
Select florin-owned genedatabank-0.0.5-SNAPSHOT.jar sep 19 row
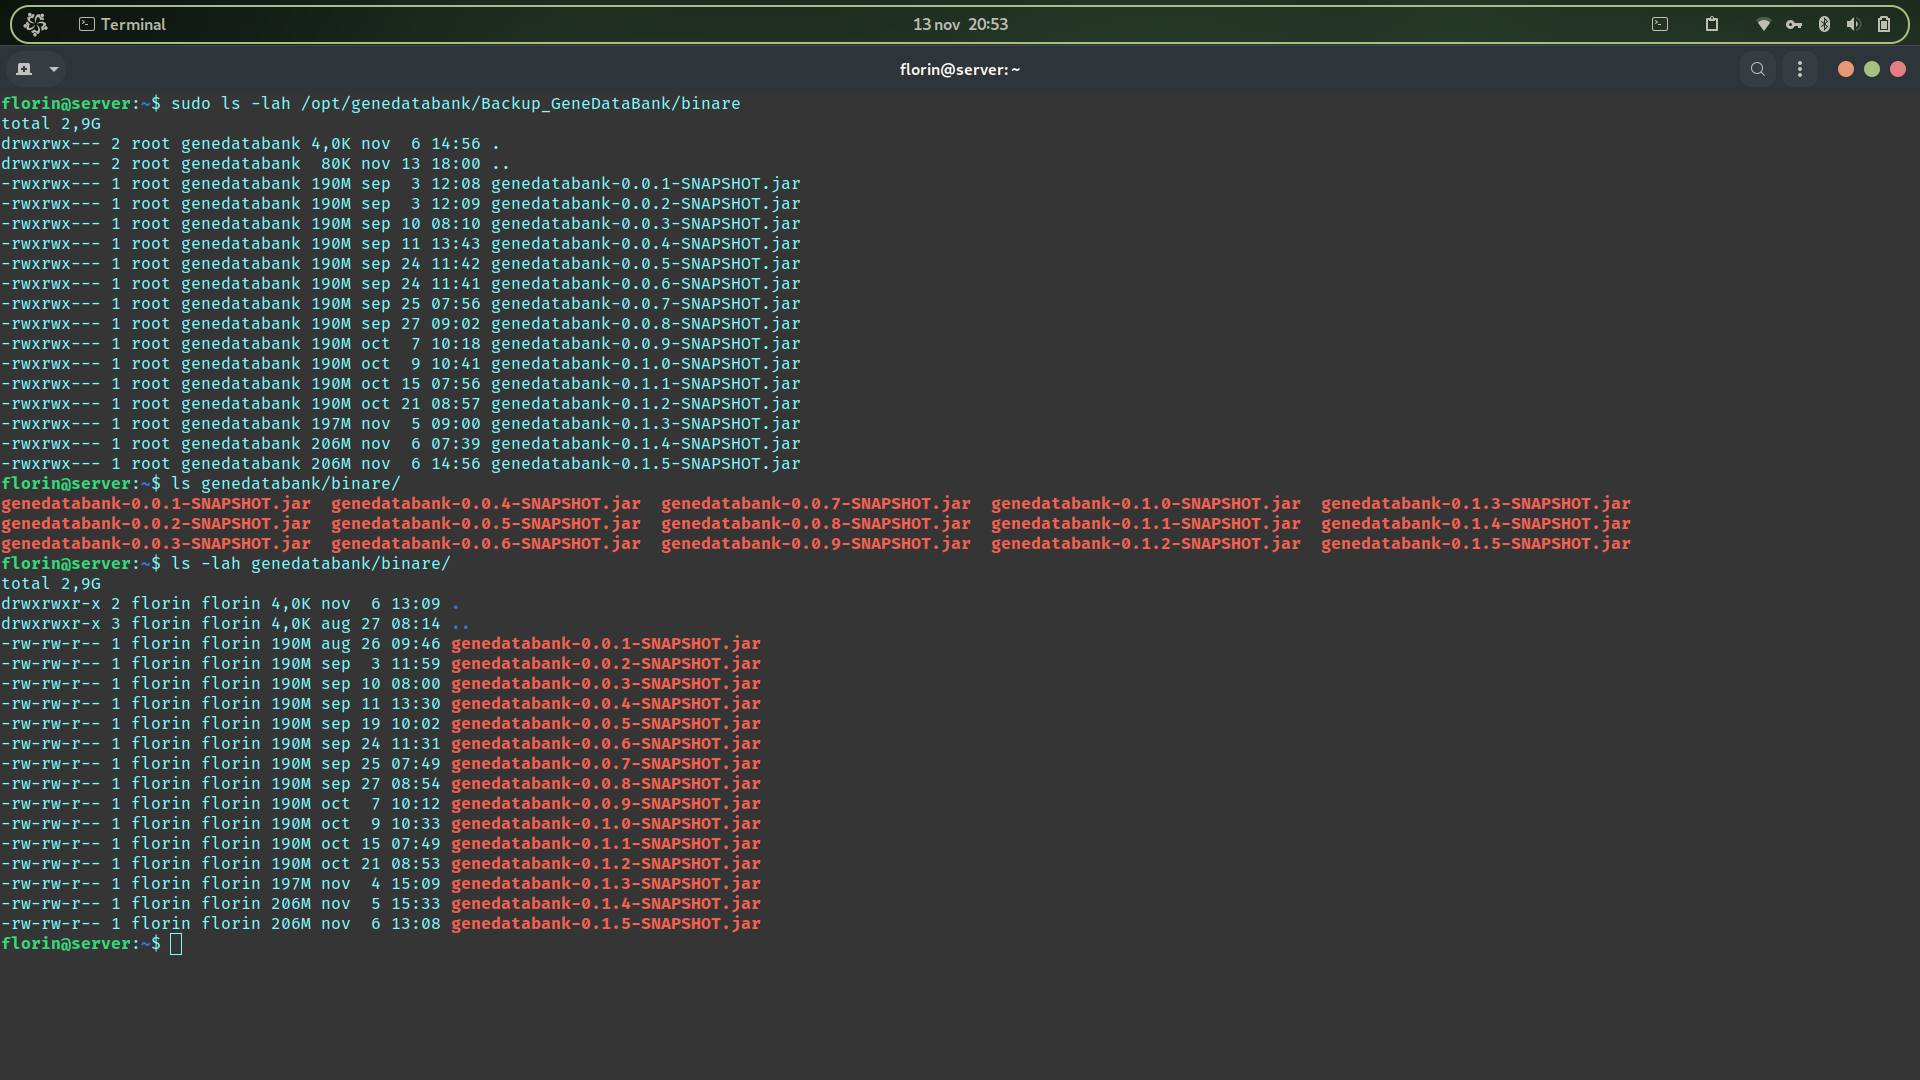pos(381,724)
